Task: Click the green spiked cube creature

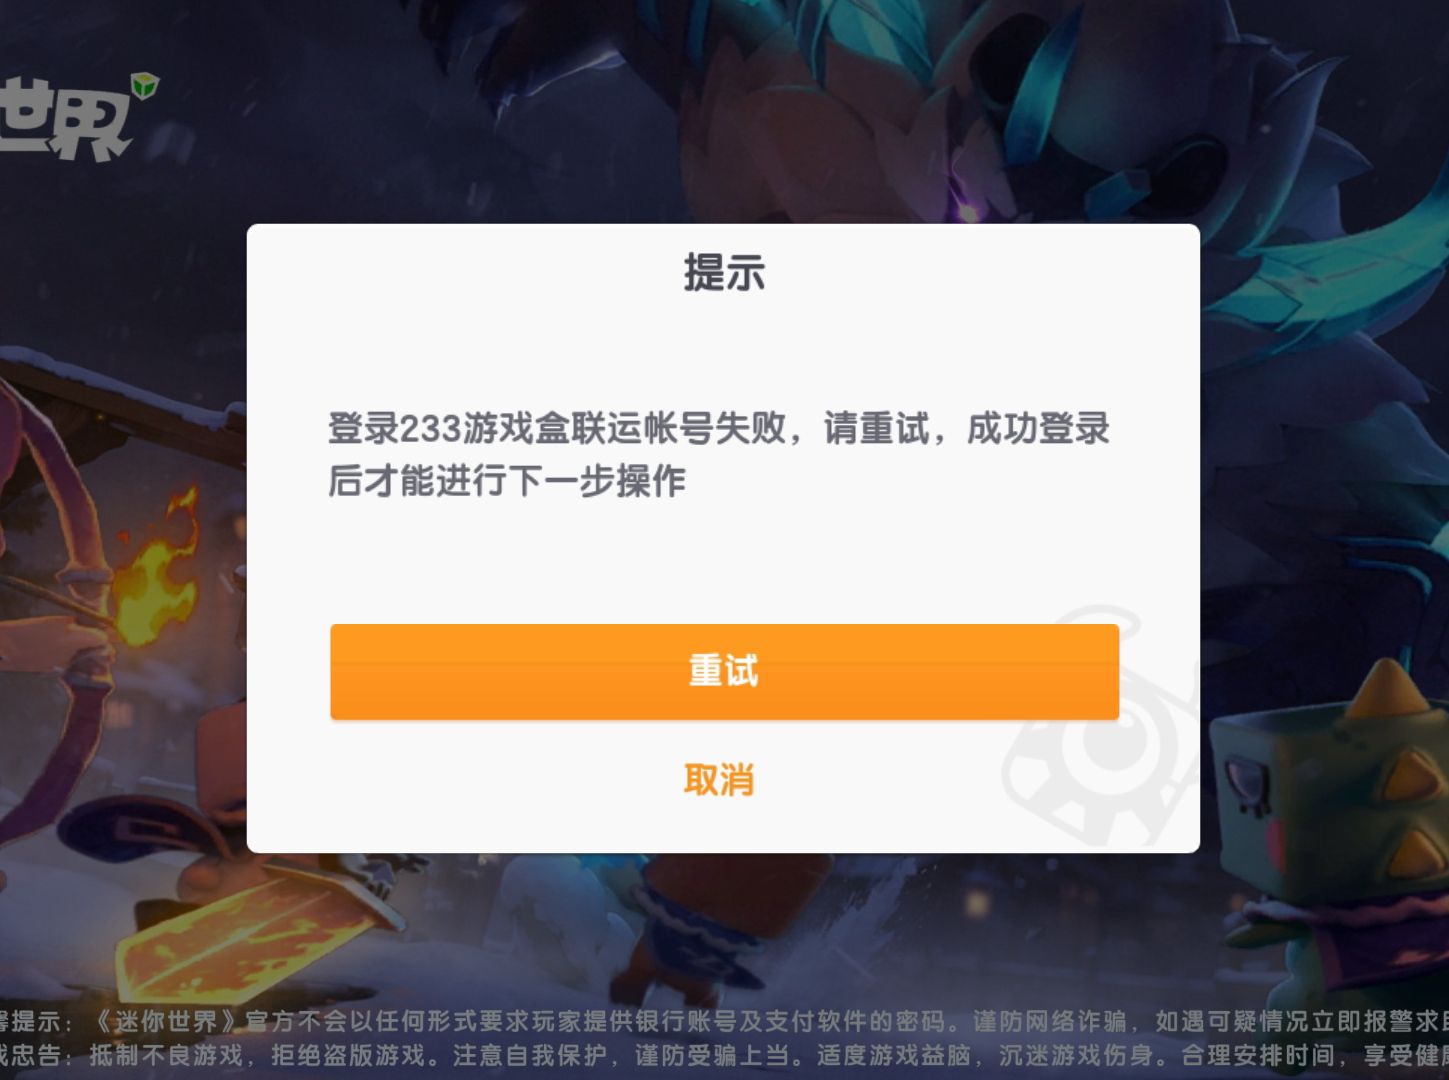Action: click(1330, 800)
